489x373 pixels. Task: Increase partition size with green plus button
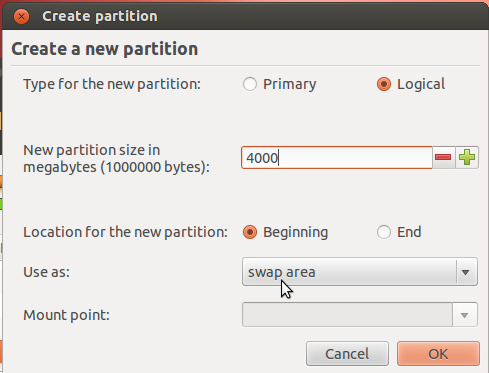467,157
